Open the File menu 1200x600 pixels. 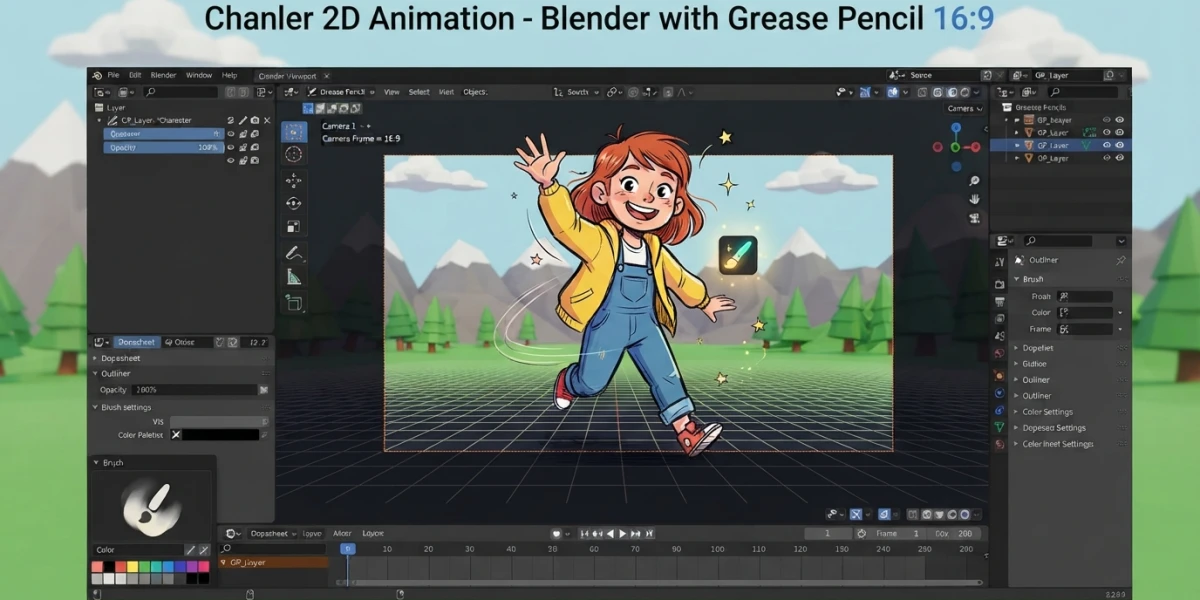[113, 75]
